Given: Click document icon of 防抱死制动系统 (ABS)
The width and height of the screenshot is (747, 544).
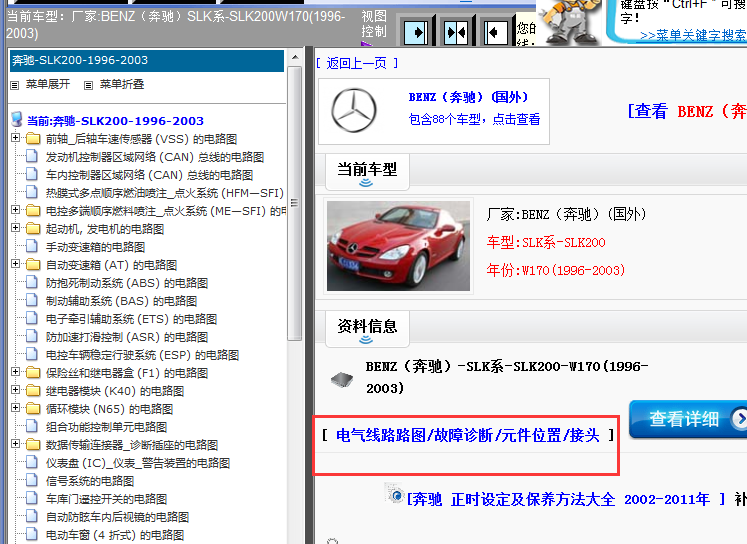Looking at the screenshot, I should pos(32,282).
